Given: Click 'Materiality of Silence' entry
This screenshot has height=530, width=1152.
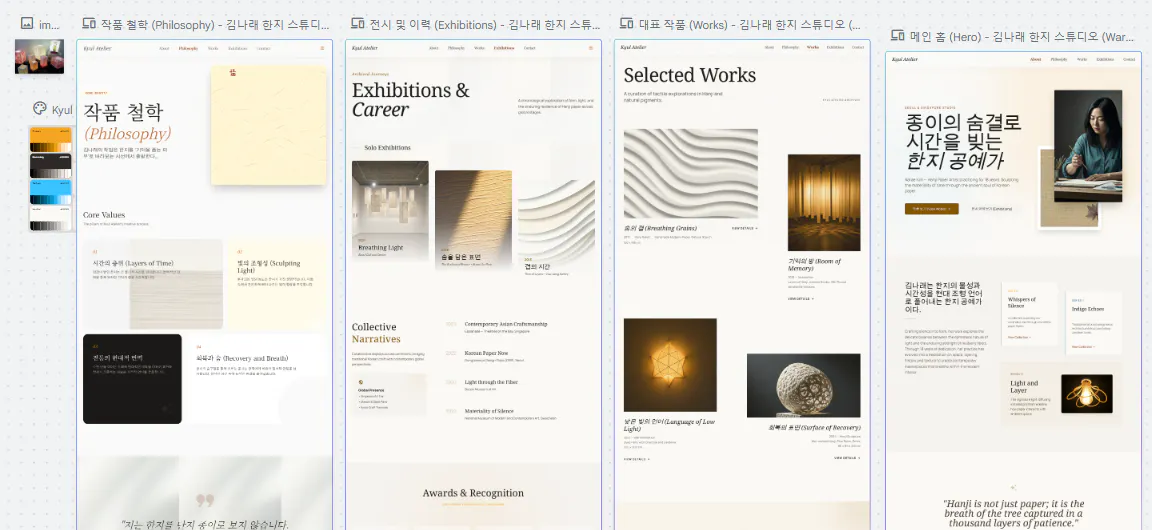Looking at the screenshot, I should (489, 412).
